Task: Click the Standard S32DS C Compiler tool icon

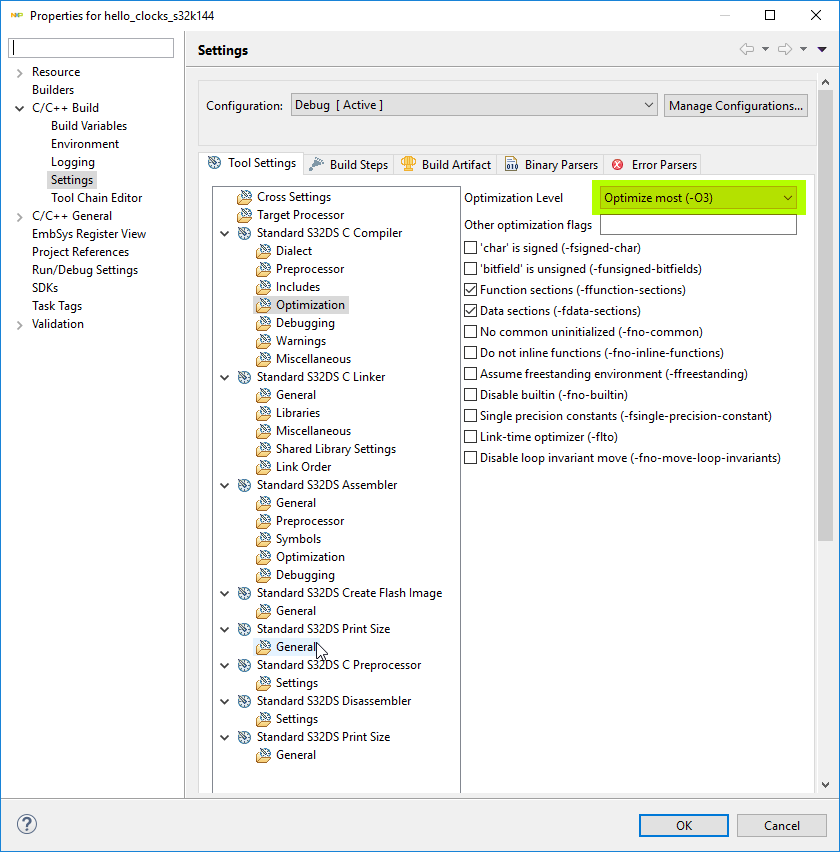Action: (245, 233)
